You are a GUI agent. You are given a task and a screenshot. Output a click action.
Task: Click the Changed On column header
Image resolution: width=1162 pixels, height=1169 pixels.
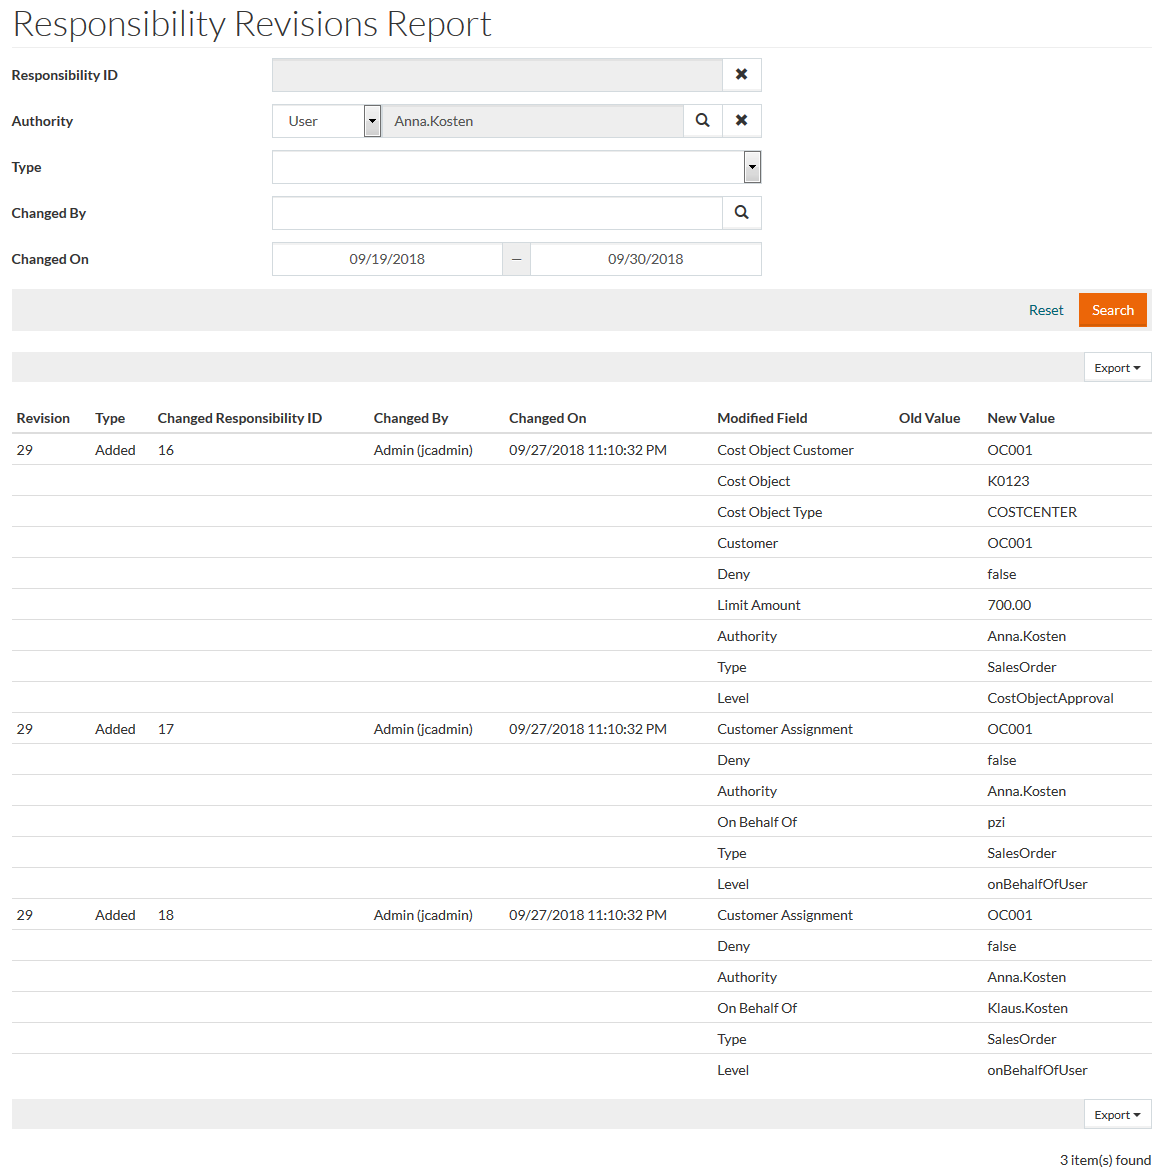click(x=547, y=418)
